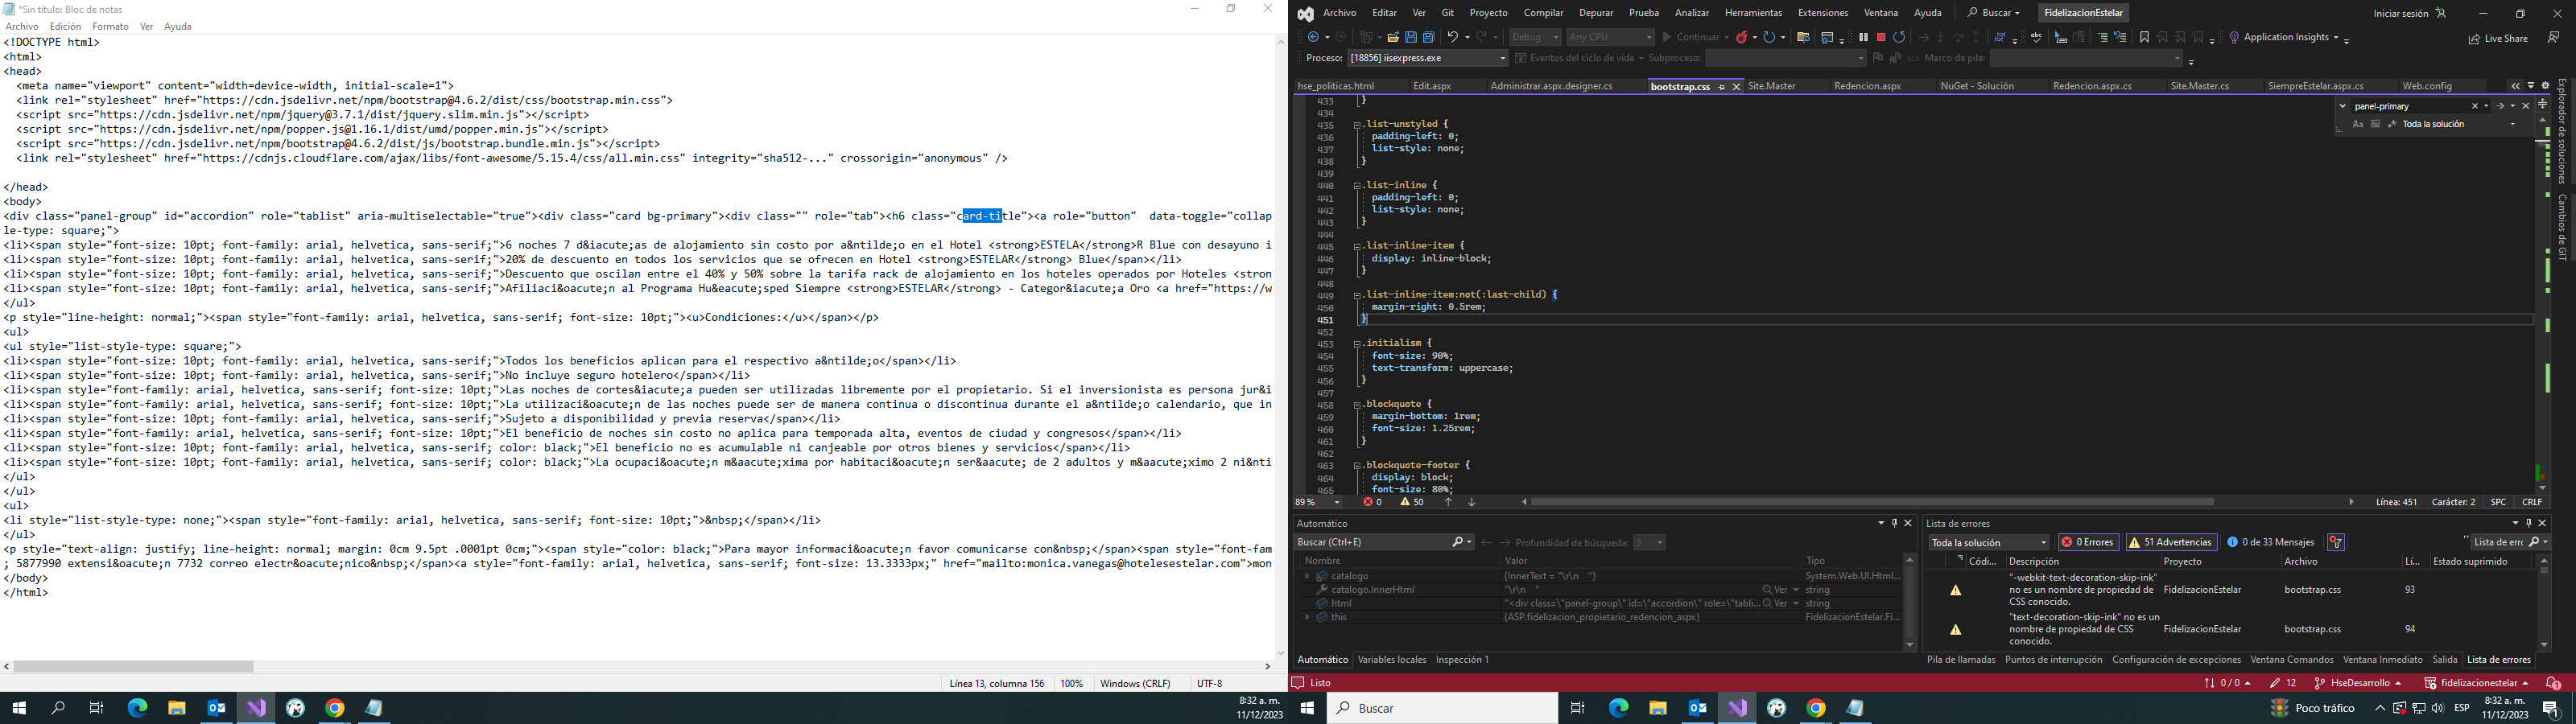Screen dimensions: 2576x724
Task: Toggle the 0 Errores filter
Action: pos(2088,542)
